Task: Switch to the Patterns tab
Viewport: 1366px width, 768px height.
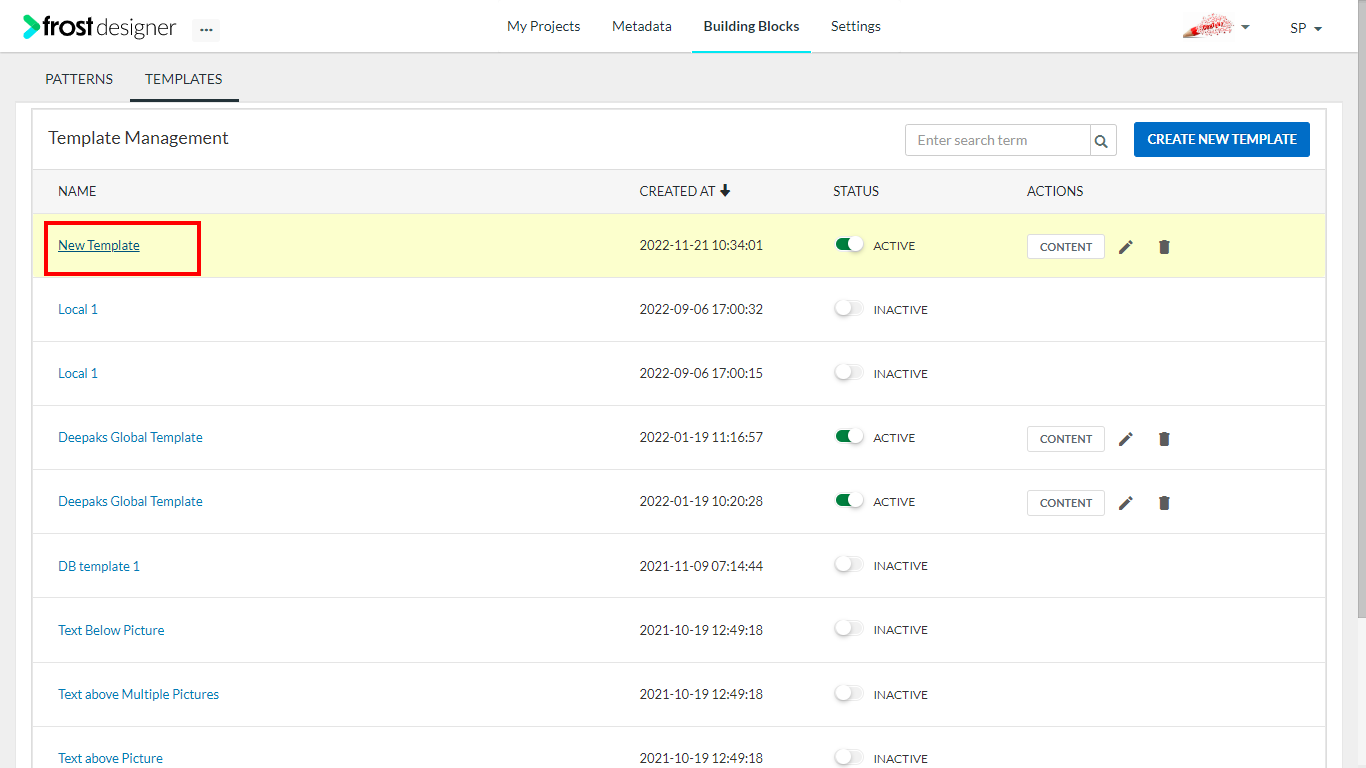Action: tap(79, 79)
